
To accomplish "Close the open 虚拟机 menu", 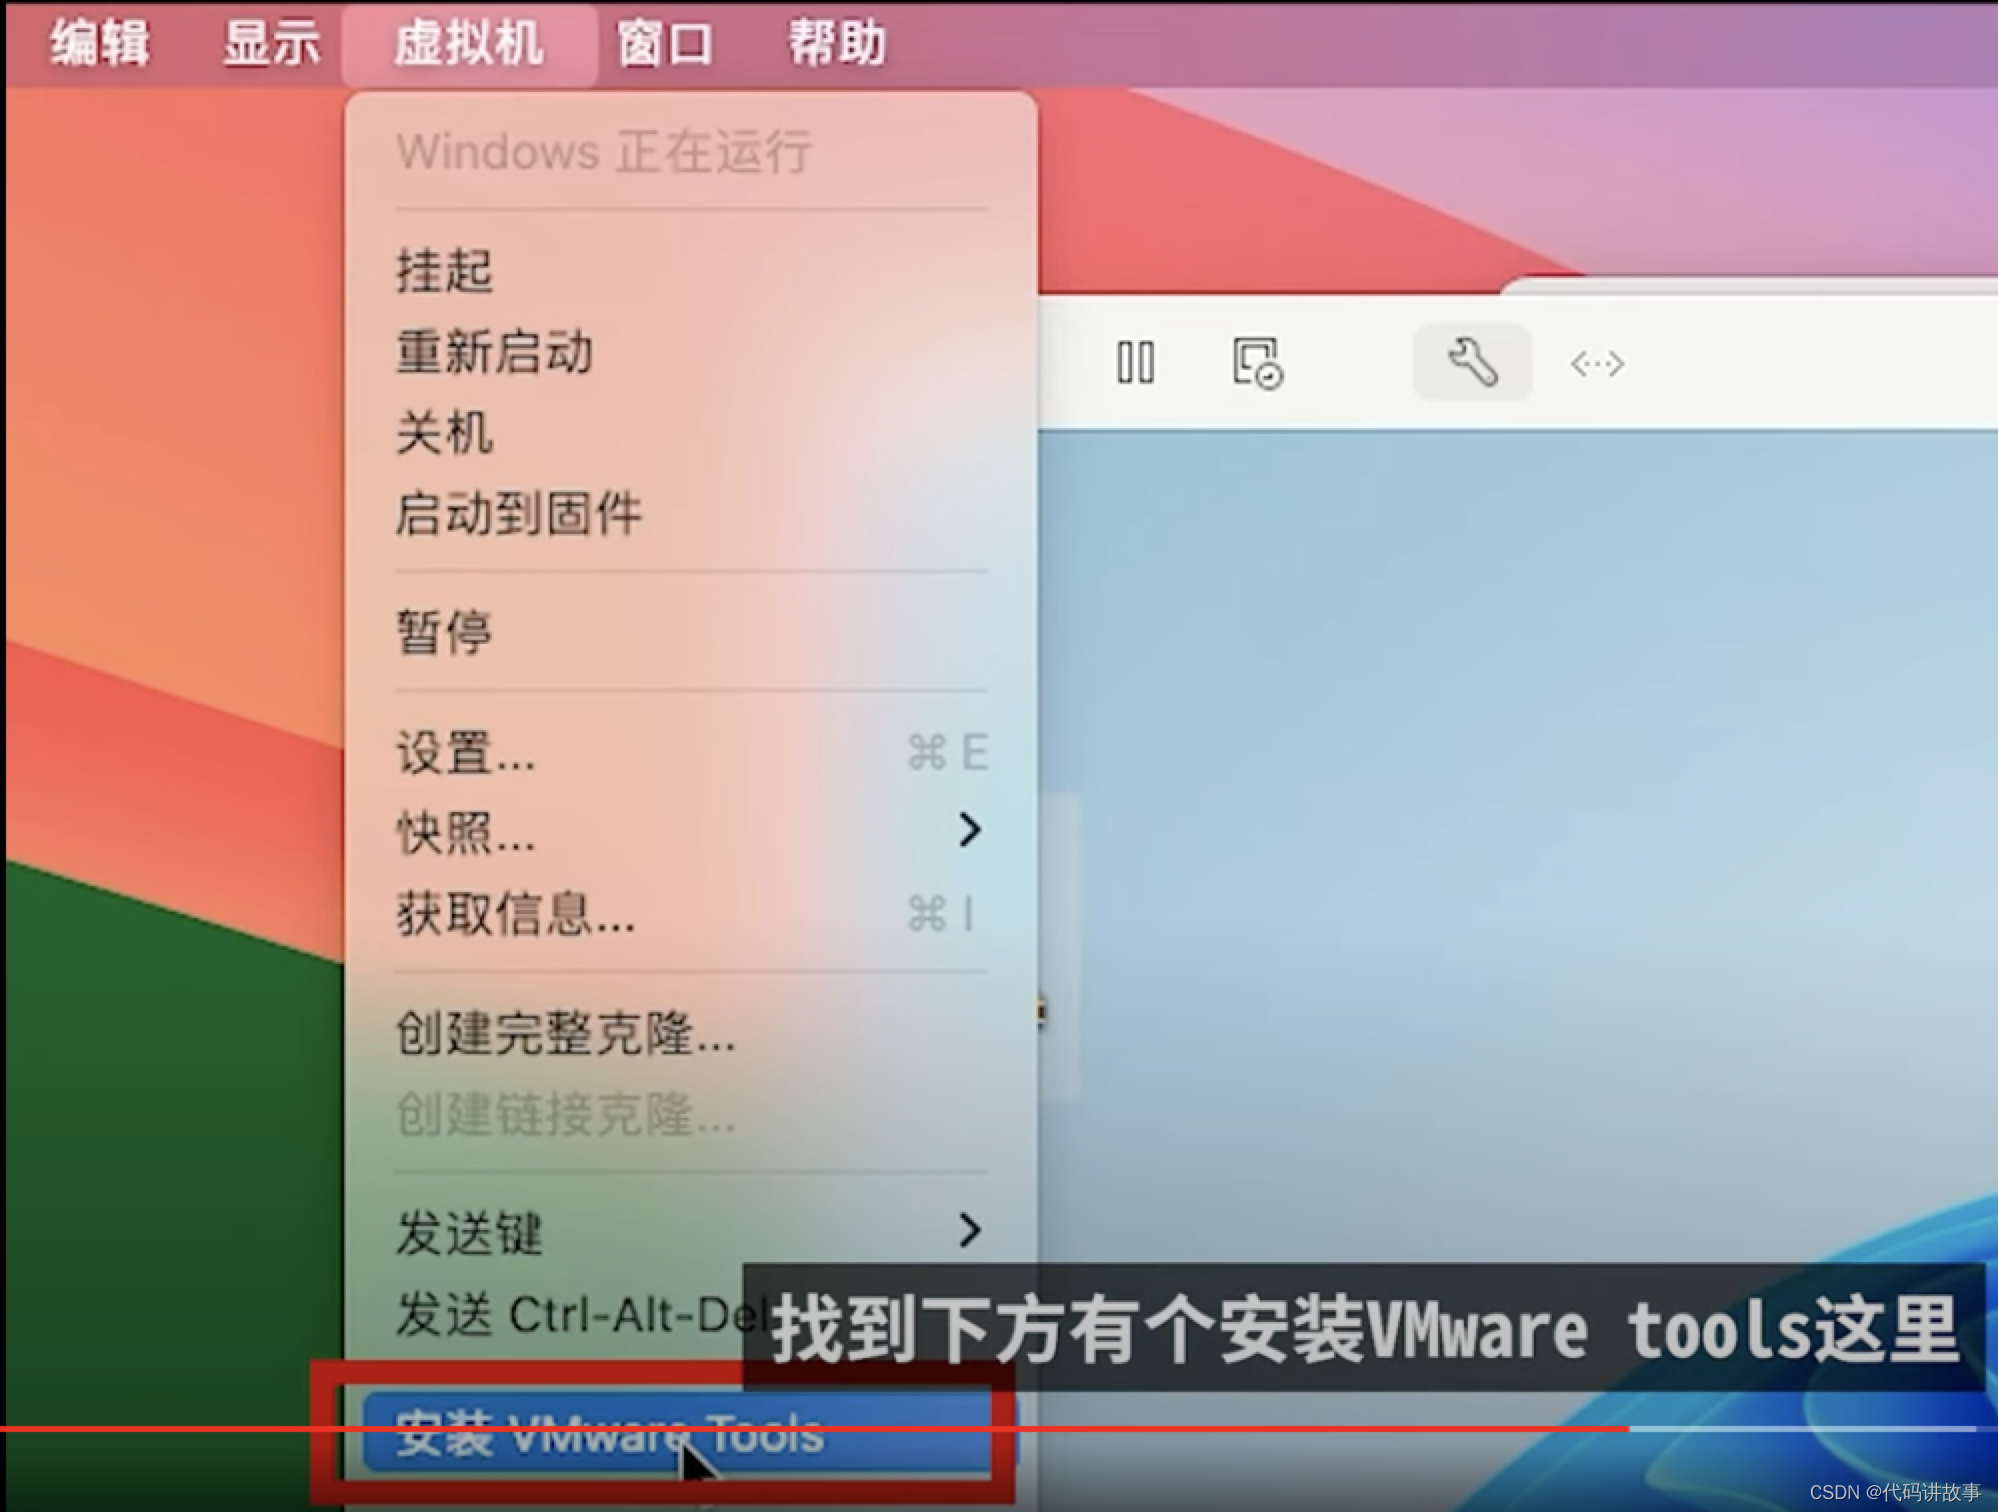I will click(469, 44).
